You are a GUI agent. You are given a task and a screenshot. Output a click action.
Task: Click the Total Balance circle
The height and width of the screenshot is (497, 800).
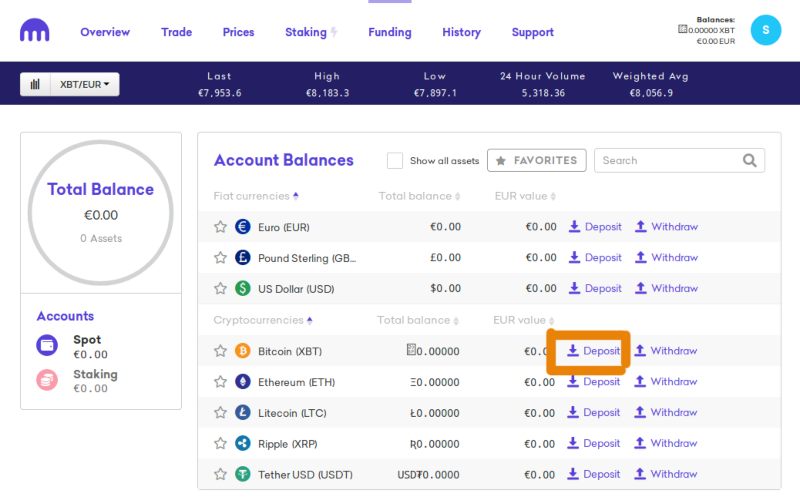click(x=101, y=213)
